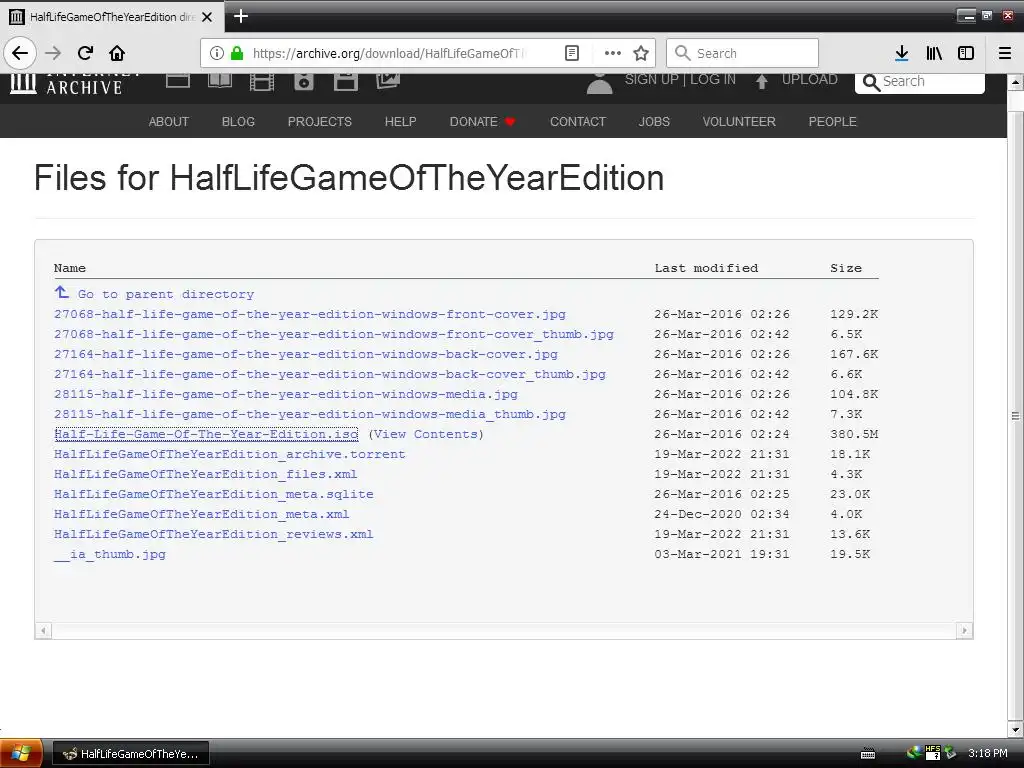Click the UPLOAD link
The width and height of the screenshot is (1024, 768).
tap(810, 79)
